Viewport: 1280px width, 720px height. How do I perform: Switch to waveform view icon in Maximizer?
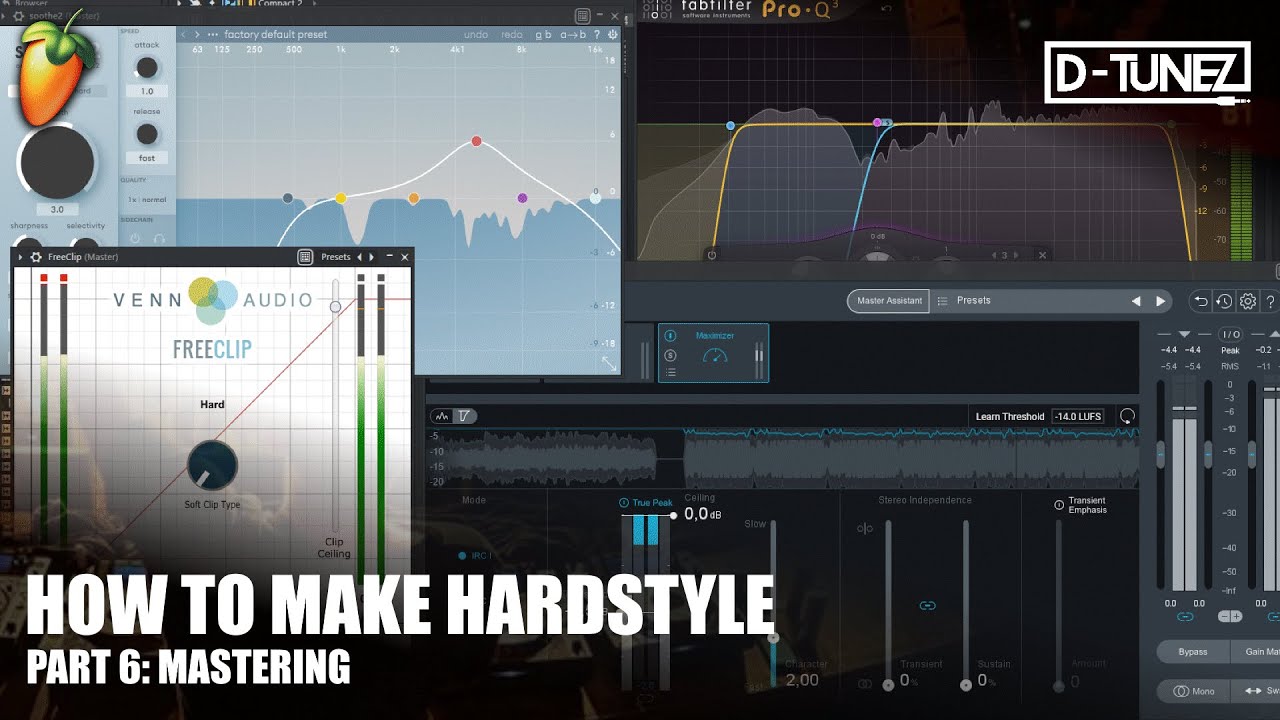(x=442, y=416)
